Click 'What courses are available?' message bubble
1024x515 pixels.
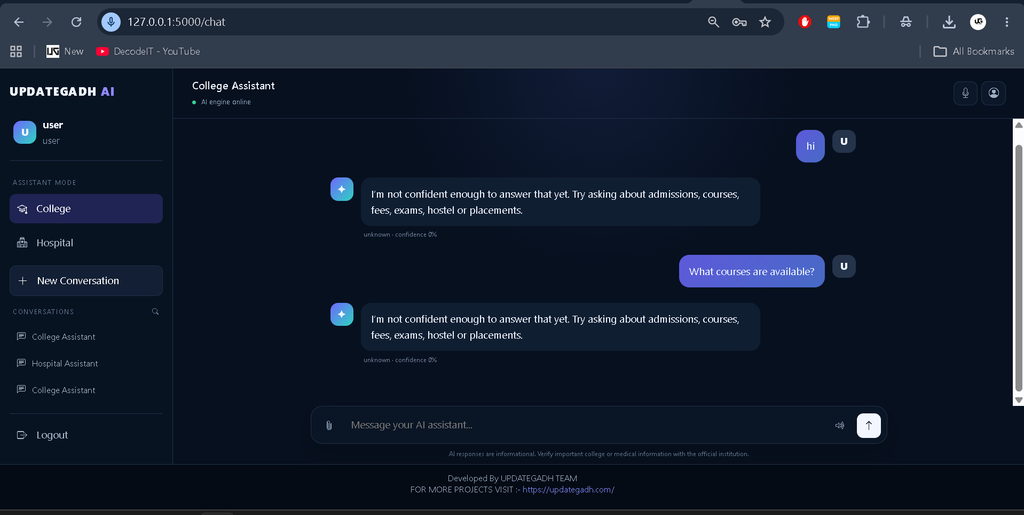point(752,272)
